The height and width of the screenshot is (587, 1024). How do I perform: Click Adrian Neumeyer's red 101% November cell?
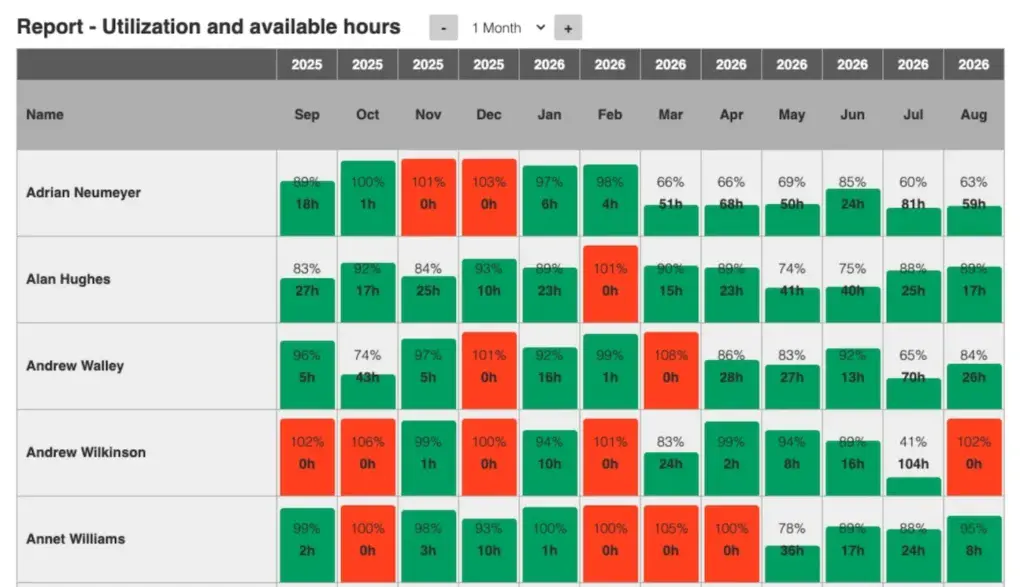(428, 193)
